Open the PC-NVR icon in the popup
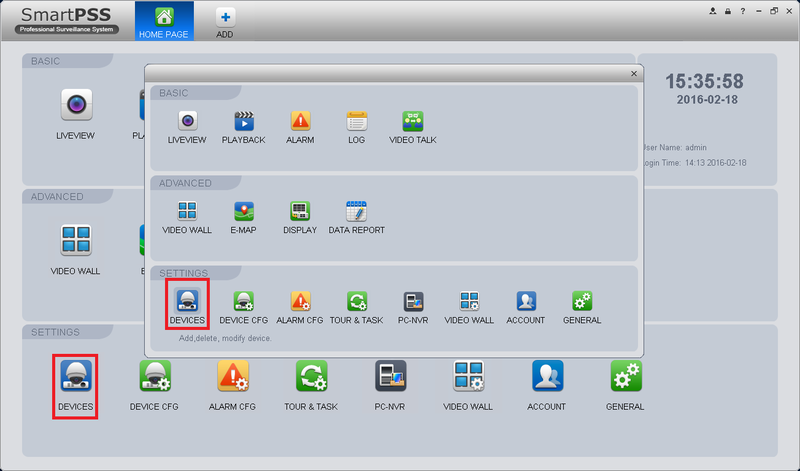Viewport: 800px width, 471px height. coord(413,308)
